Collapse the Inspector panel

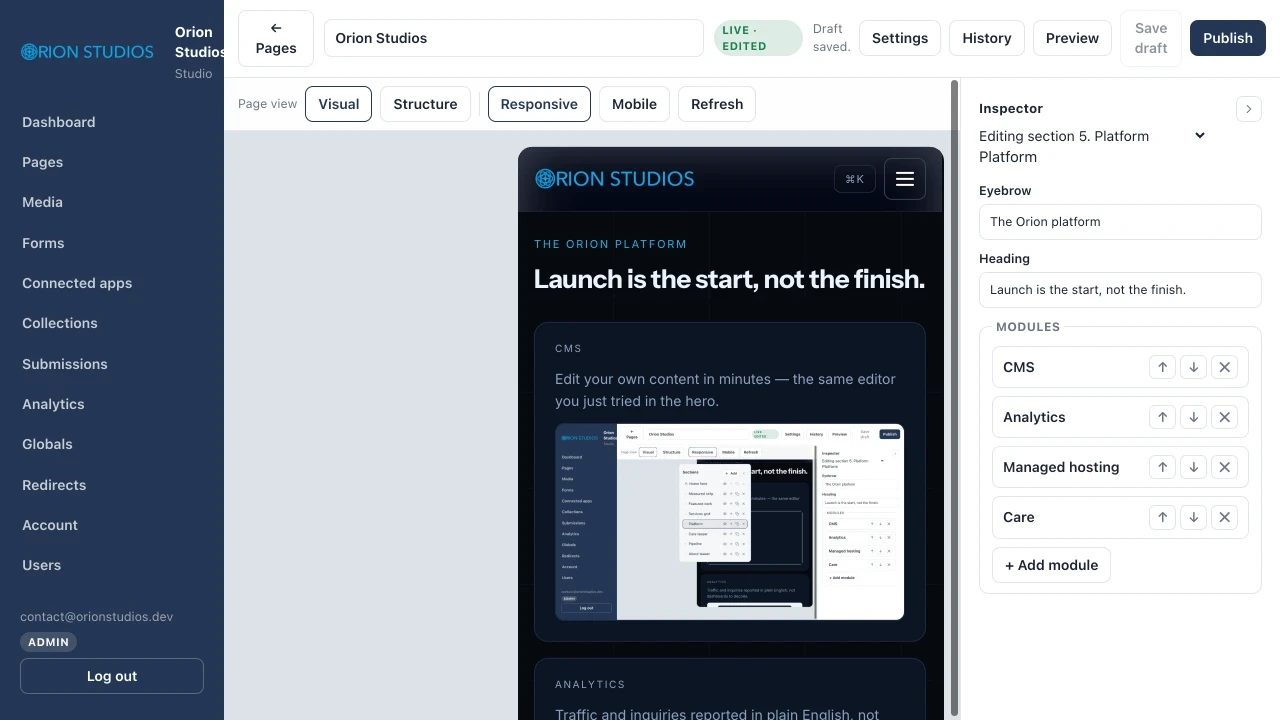click(x=1248, y=108)
